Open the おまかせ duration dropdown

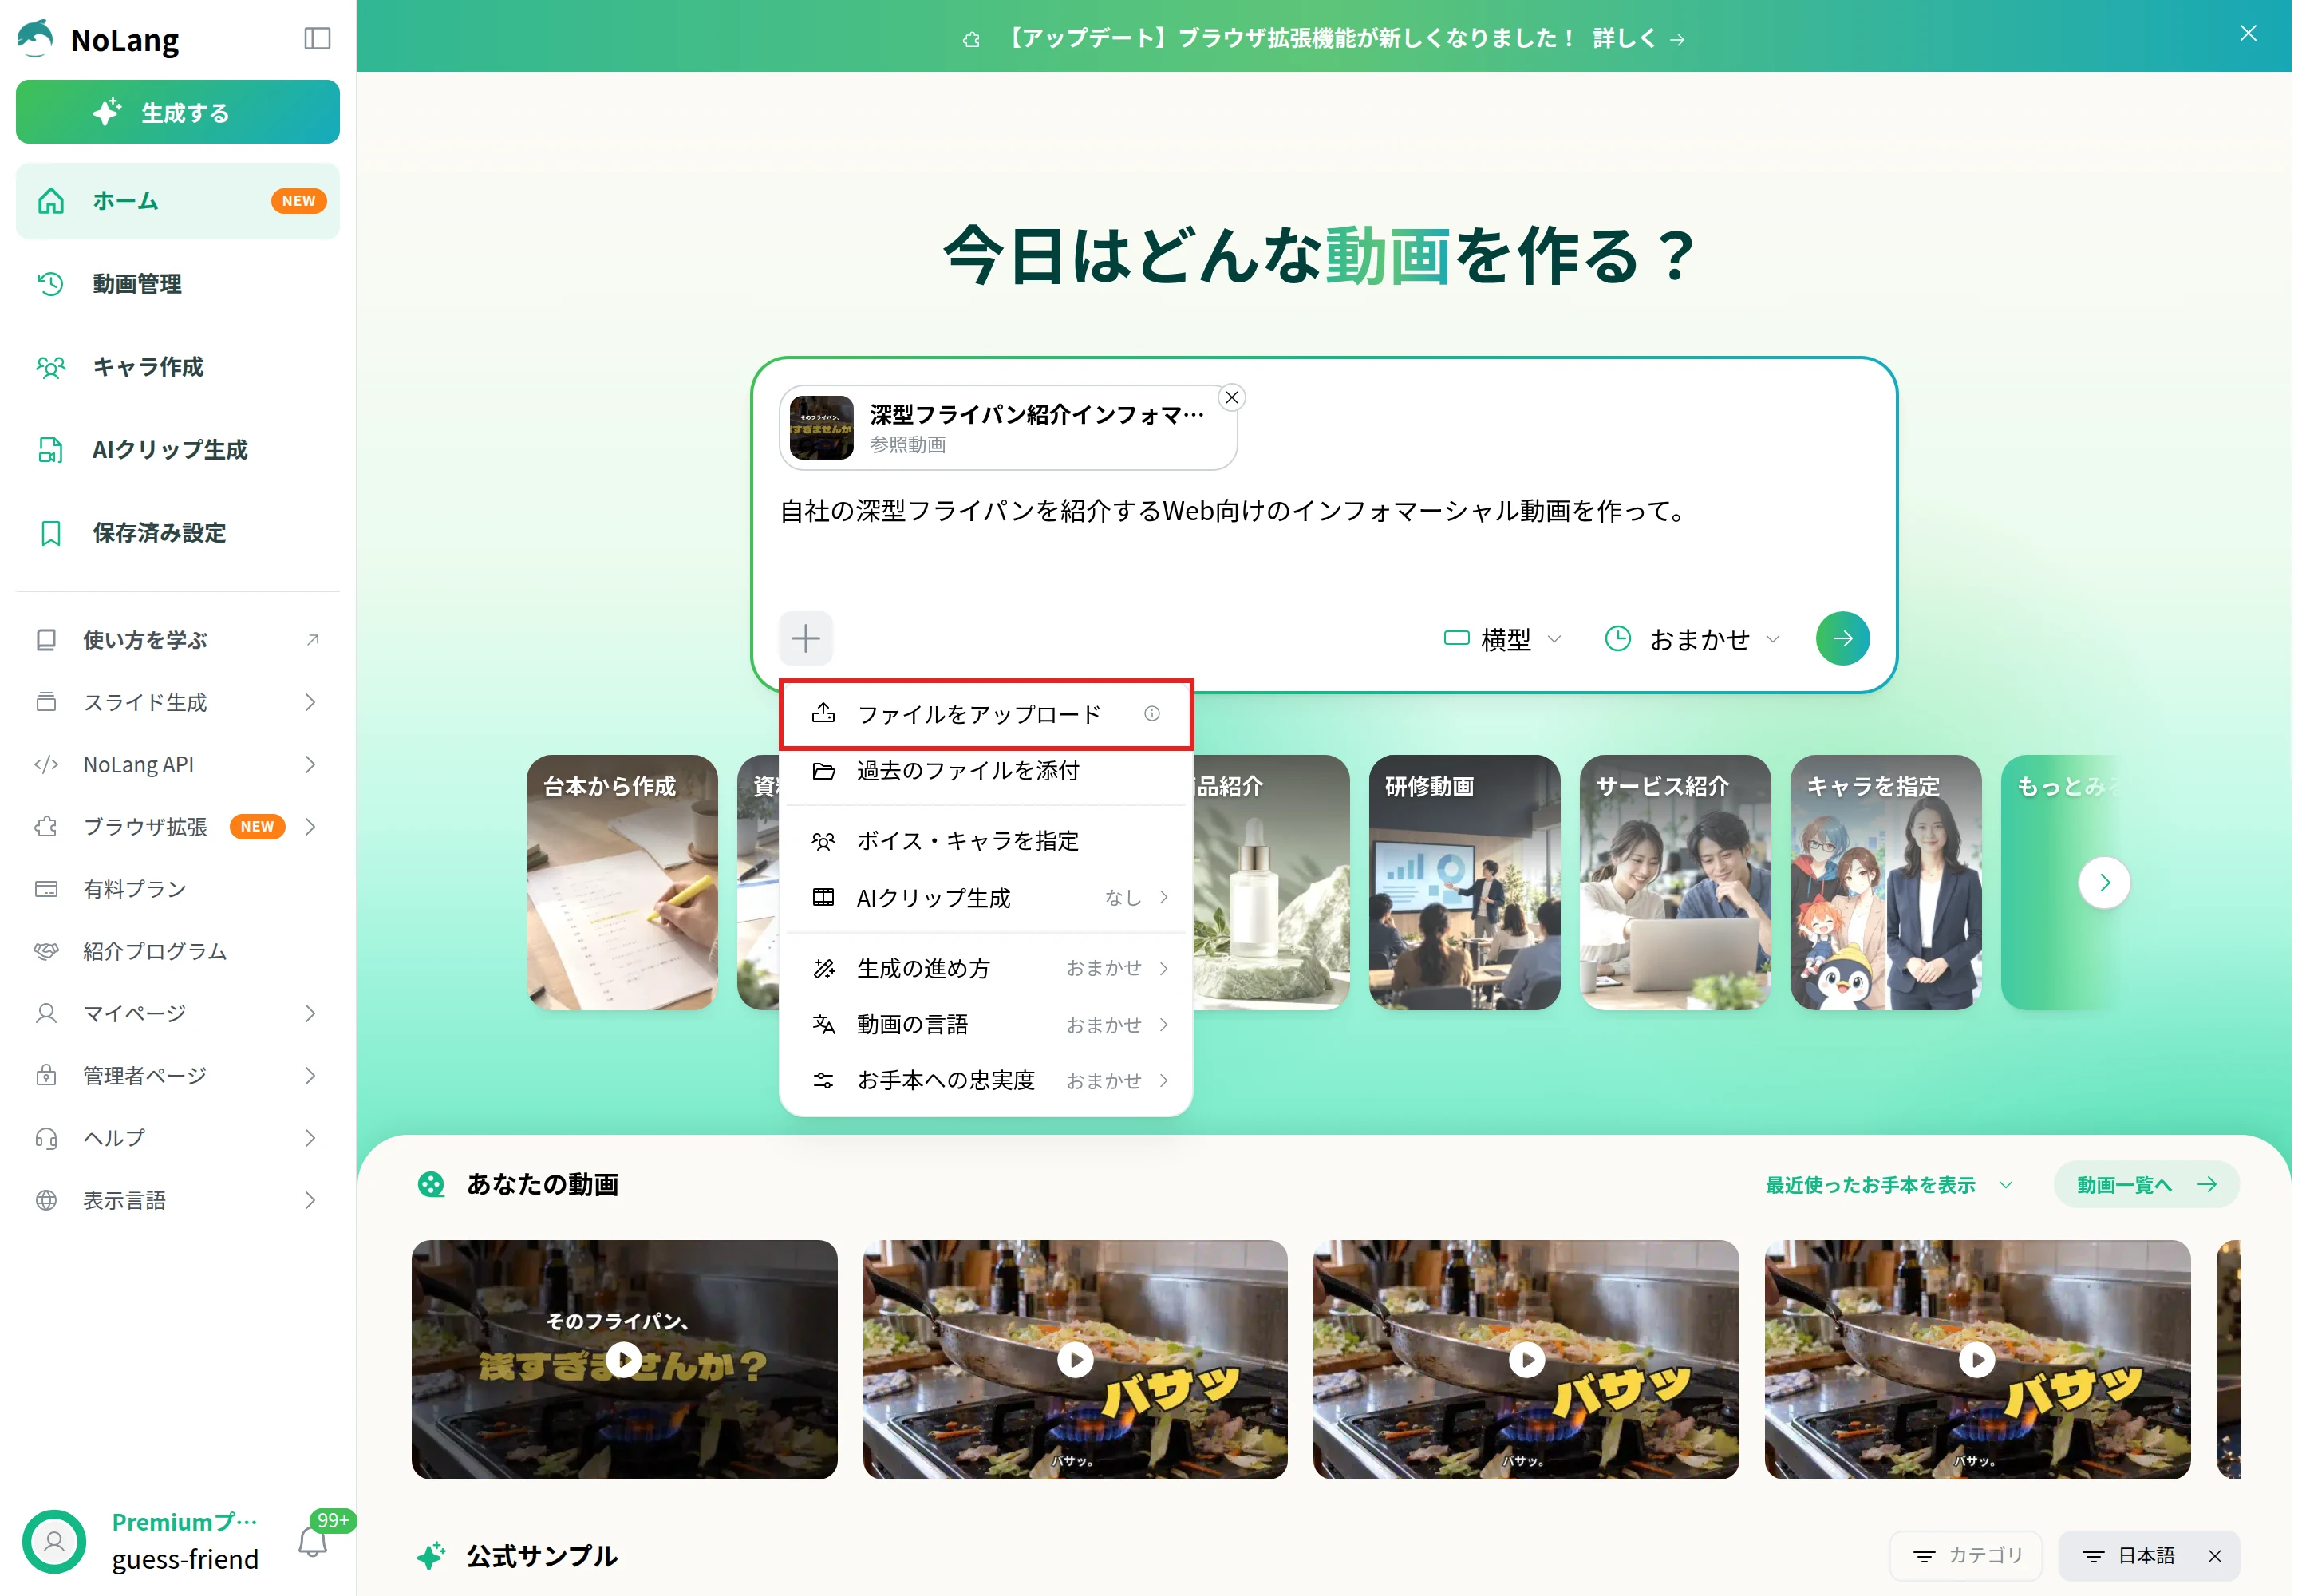pos(1692,639)
